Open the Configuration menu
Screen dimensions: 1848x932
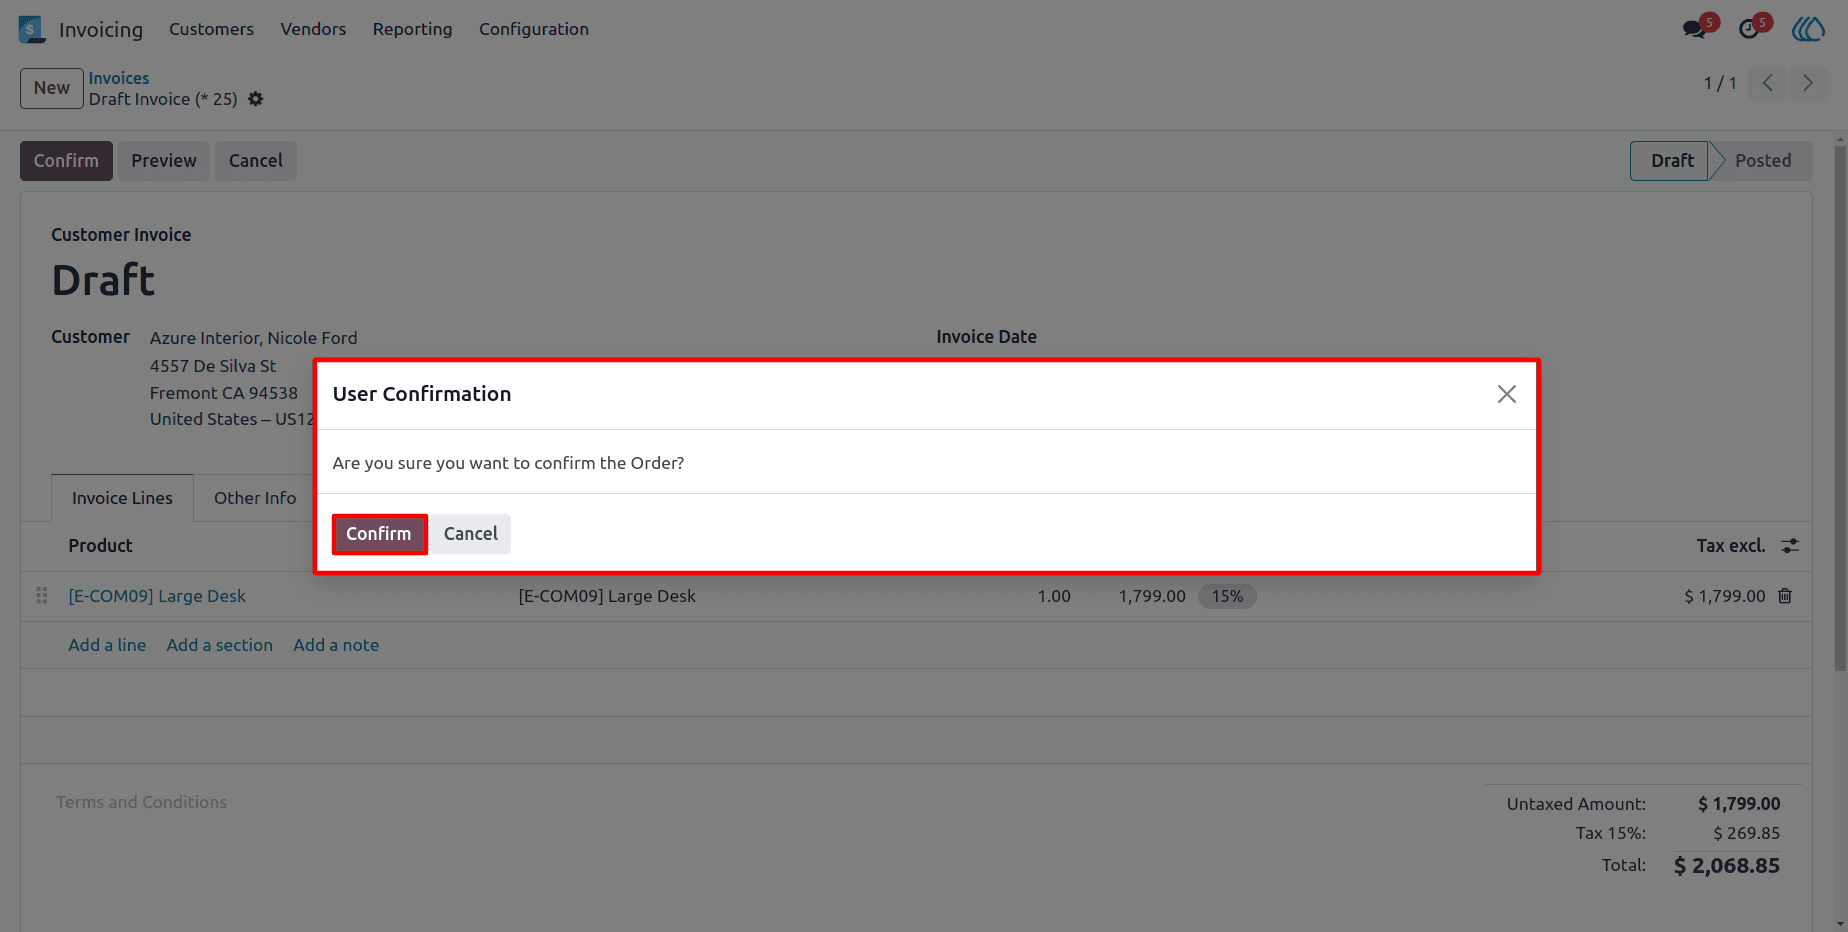tap(534, 29)
